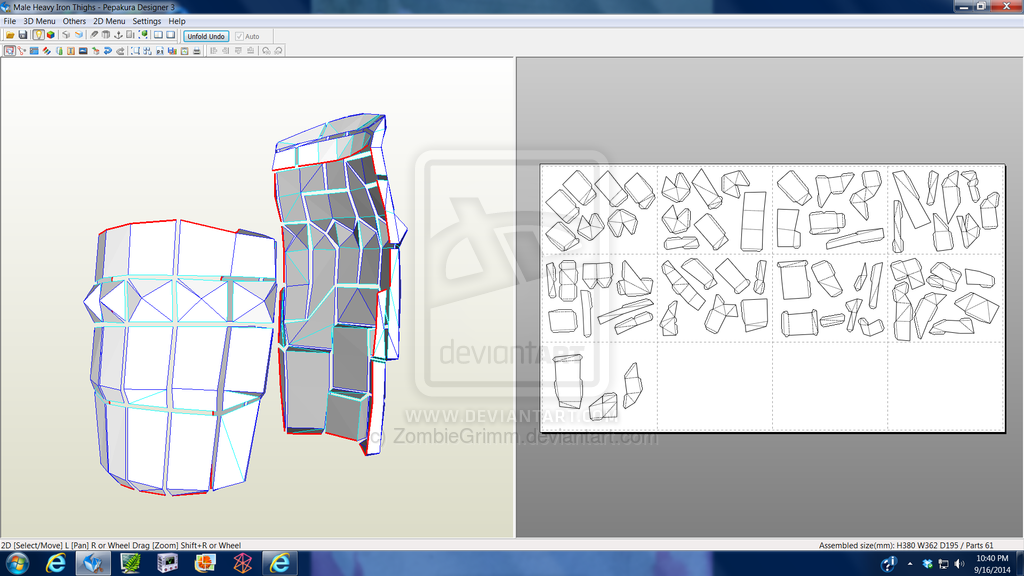The image size is (1024, 576).
Task: Toggle the light bulb lighting icon
Action: point(39,35)
